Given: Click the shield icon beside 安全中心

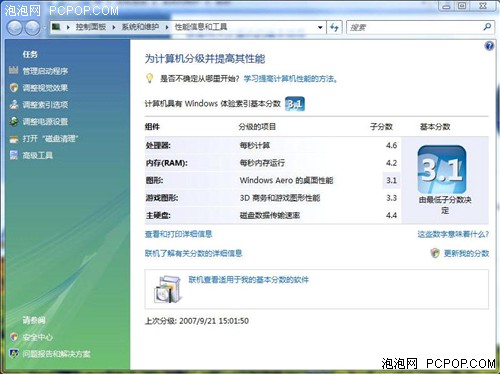Looking at the screenshot, I should tap(14, 337).
